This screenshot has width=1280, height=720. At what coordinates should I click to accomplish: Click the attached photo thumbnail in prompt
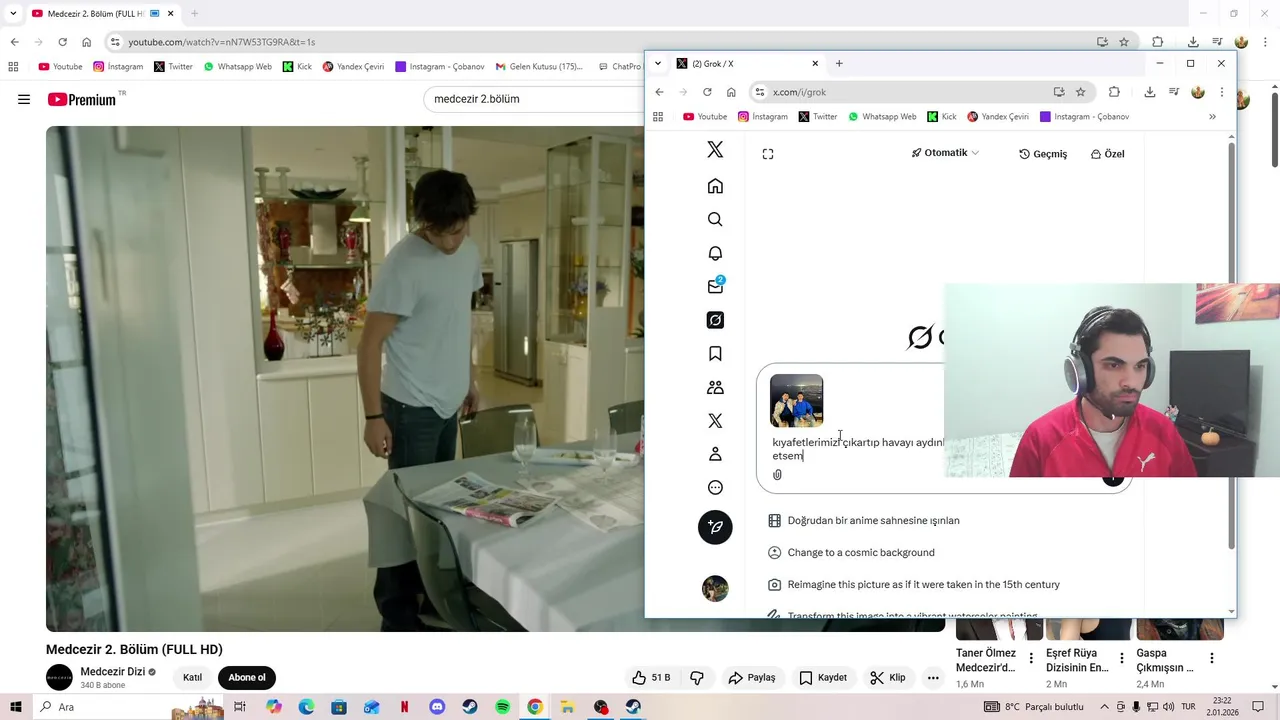pos(797,400)
